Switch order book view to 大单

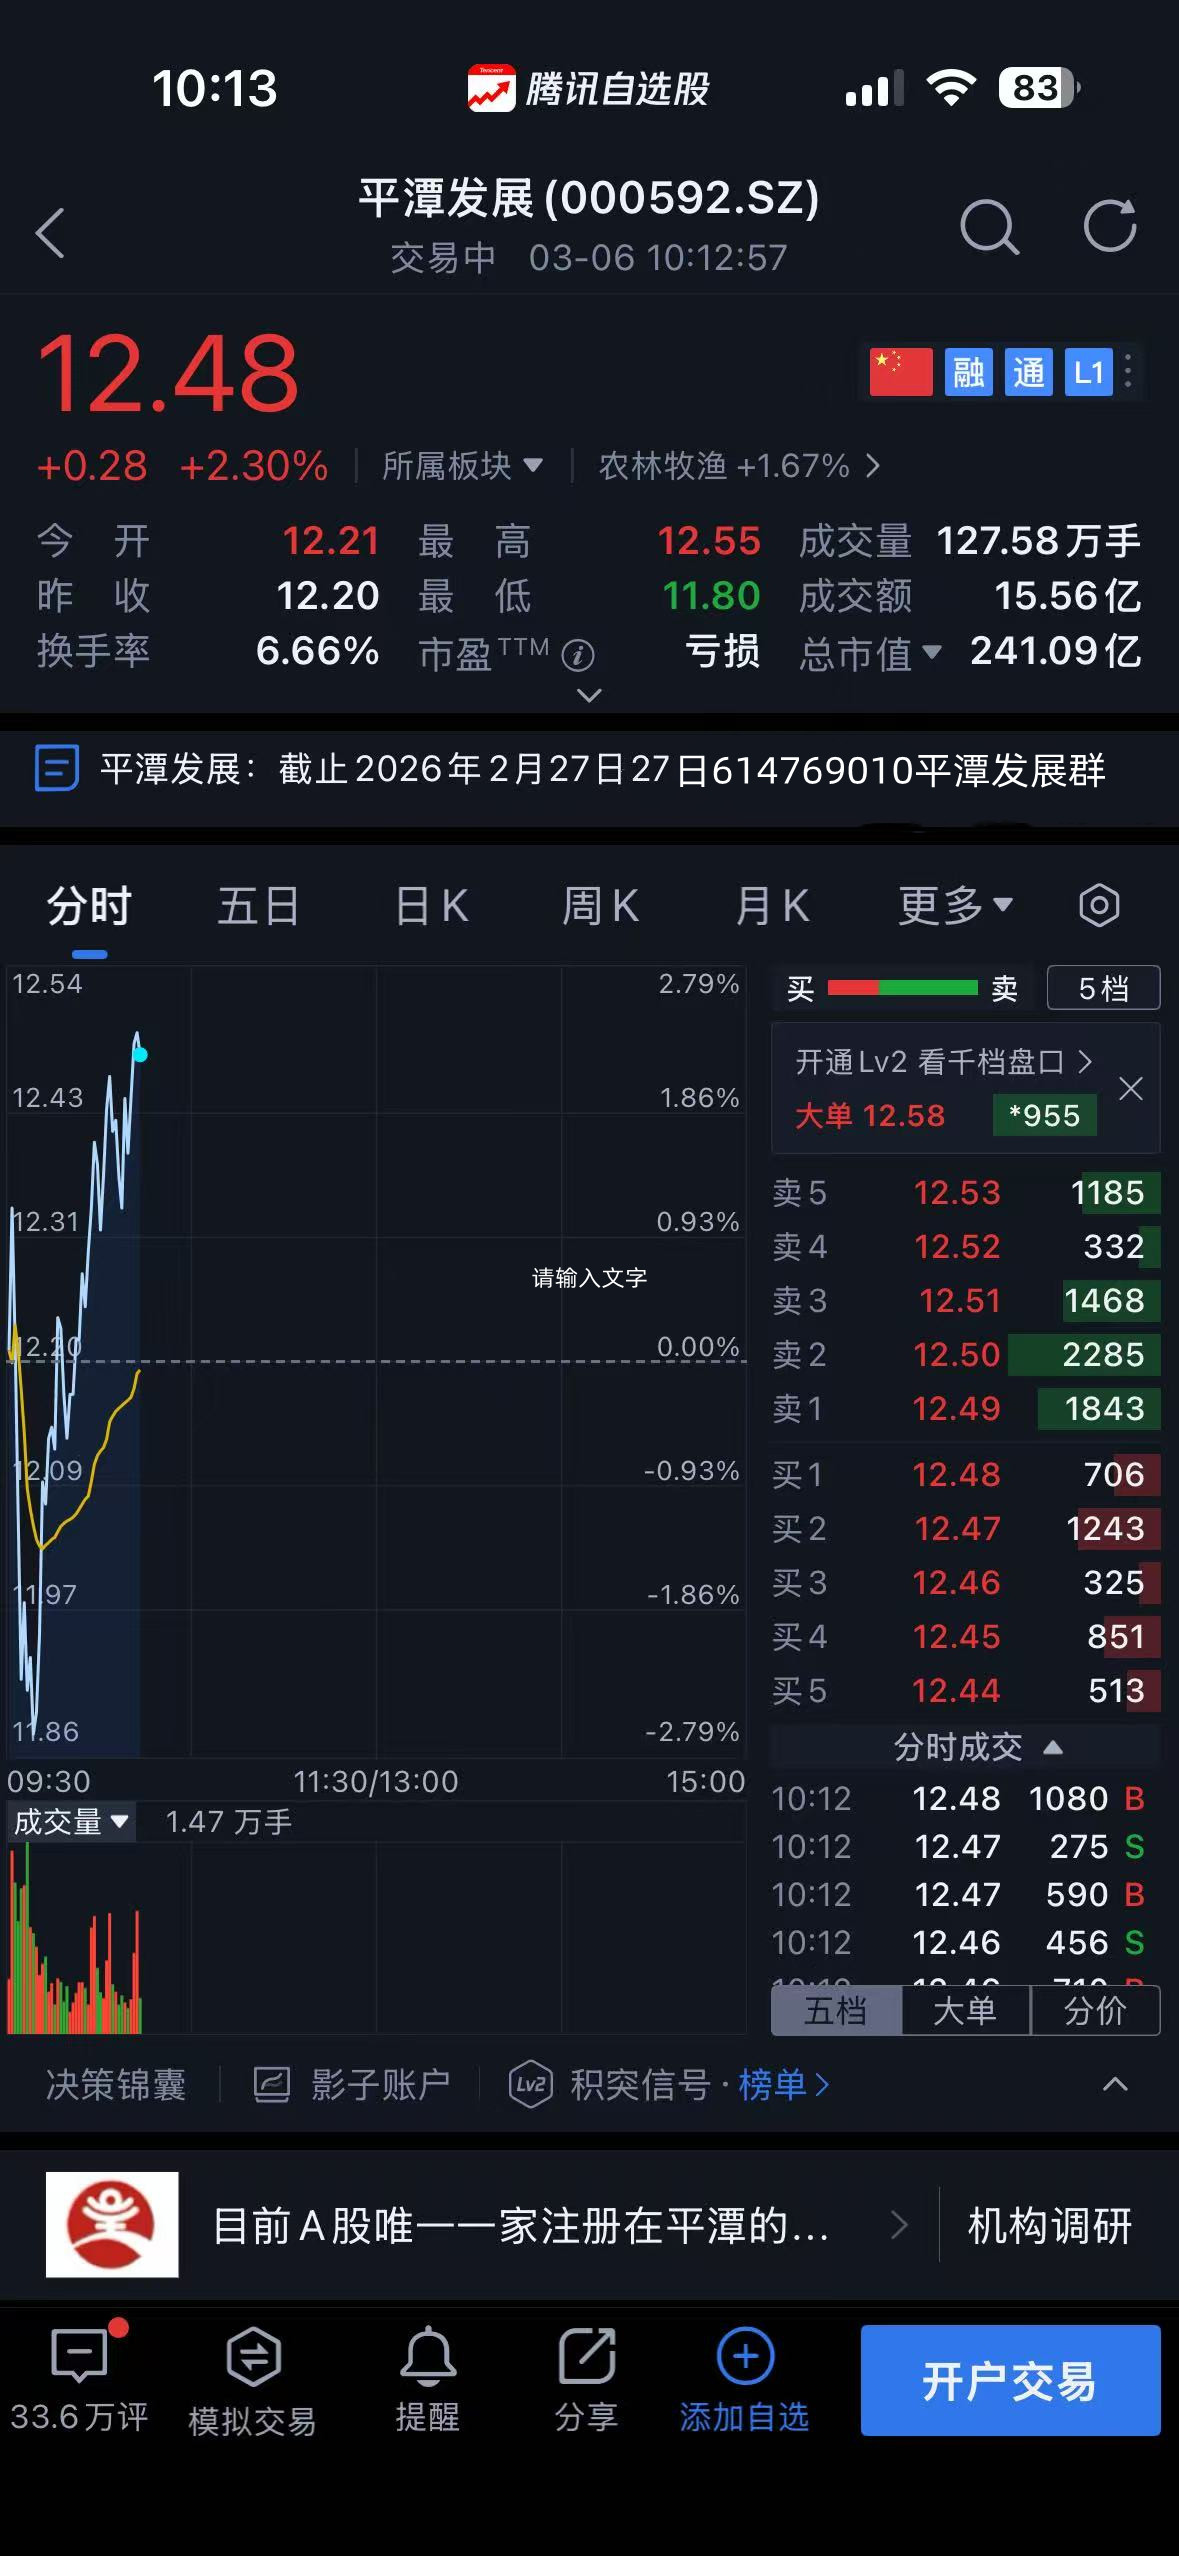[x=965, y=2010]
